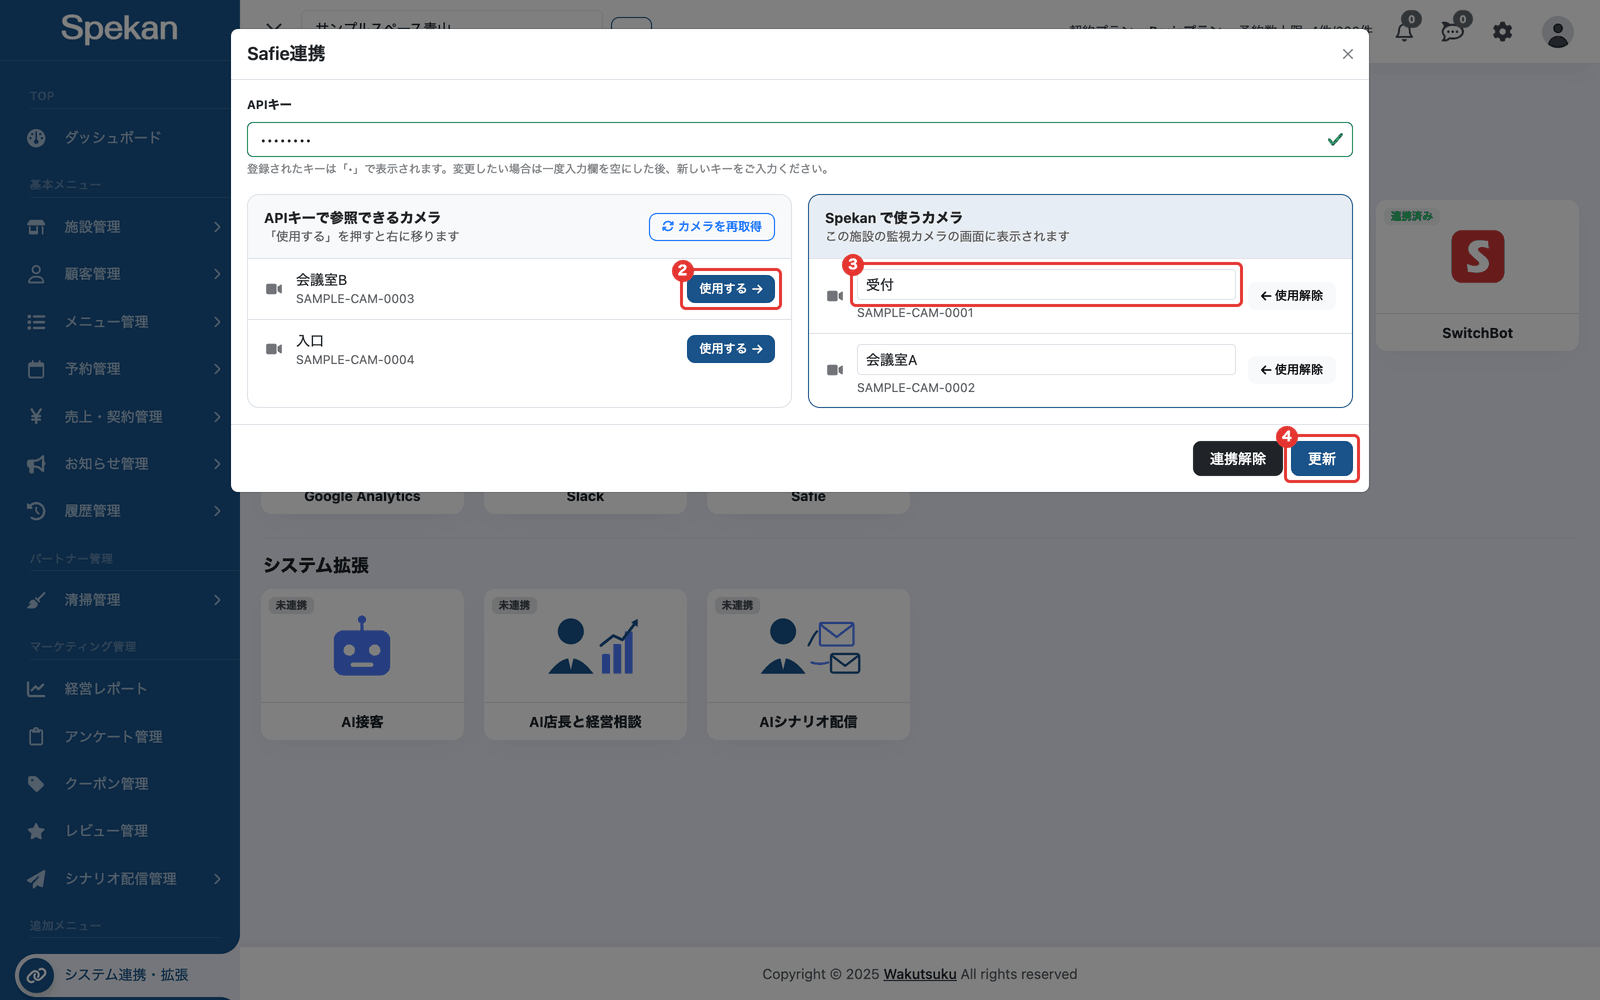Click the アンケート管理 clipboard icon
This screenshot has width=1600, height=1000.
coord(36,737)
